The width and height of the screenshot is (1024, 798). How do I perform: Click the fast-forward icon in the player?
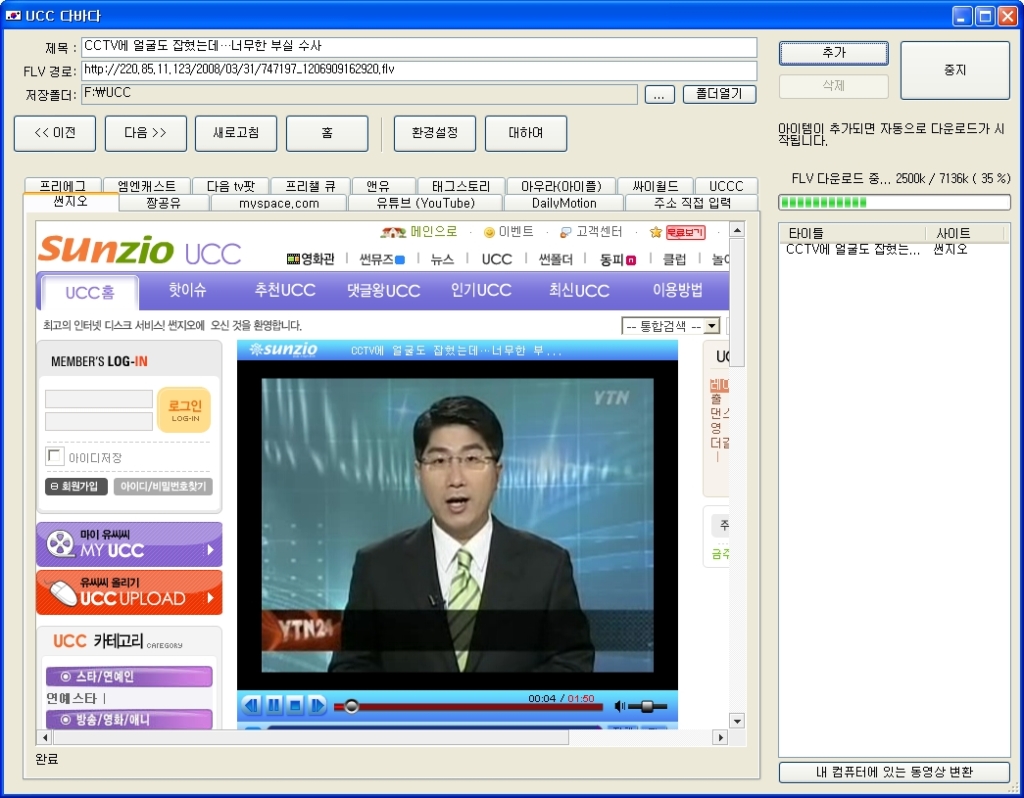pos(317,705)
